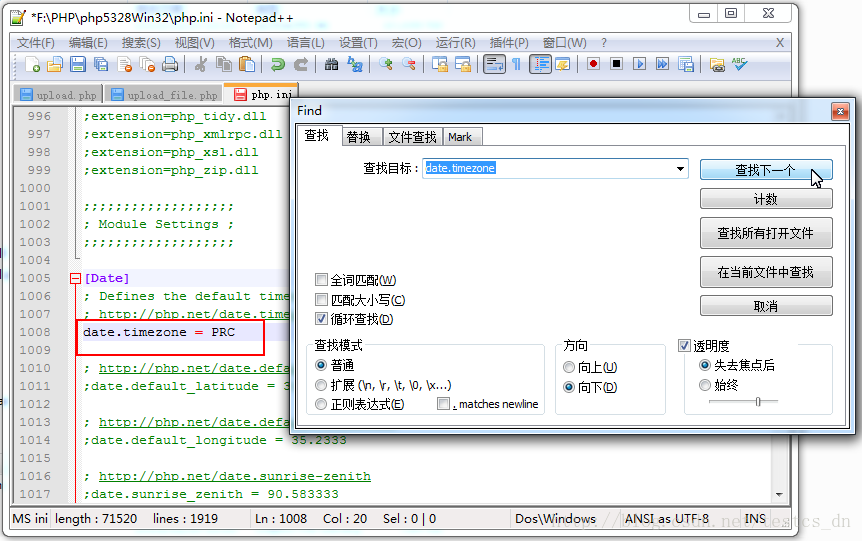Open the 插件(P) menu

[509, 43]
